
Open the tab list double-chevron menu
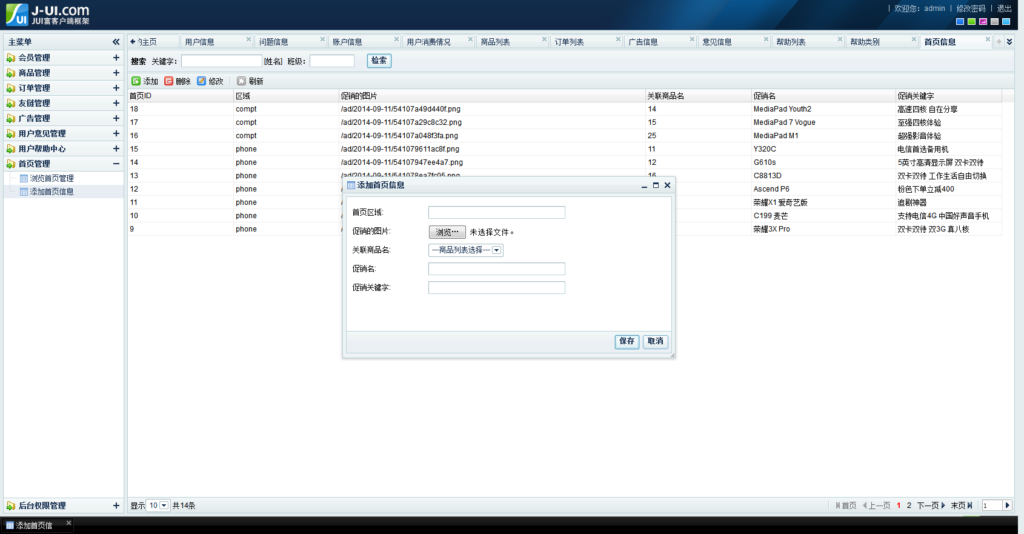tap(1009, 42)
